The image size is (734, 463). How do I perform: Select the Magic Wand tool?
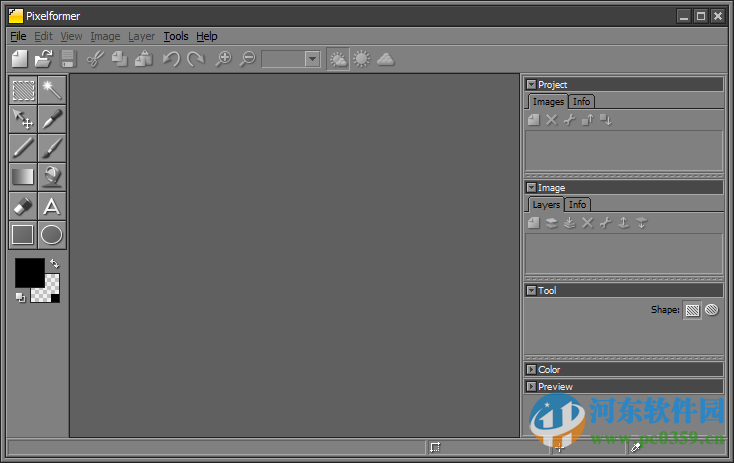click(52, 90)
